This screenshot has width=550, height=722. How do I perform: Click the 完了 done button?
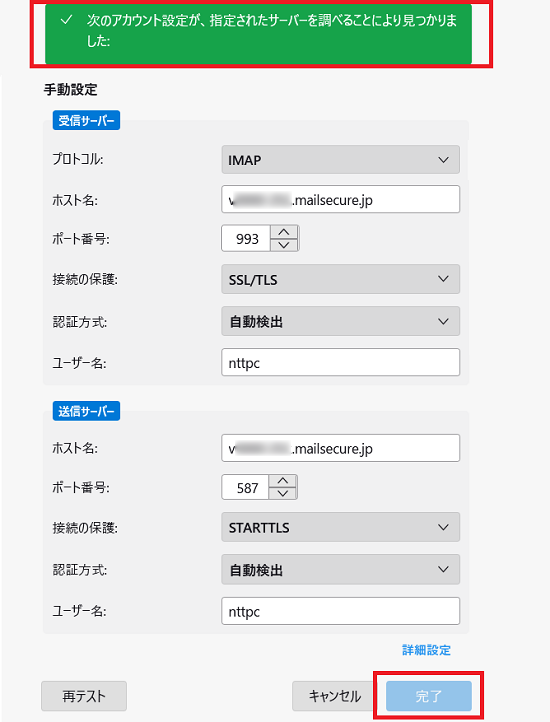pyautogui.click(x=429, y=696)
